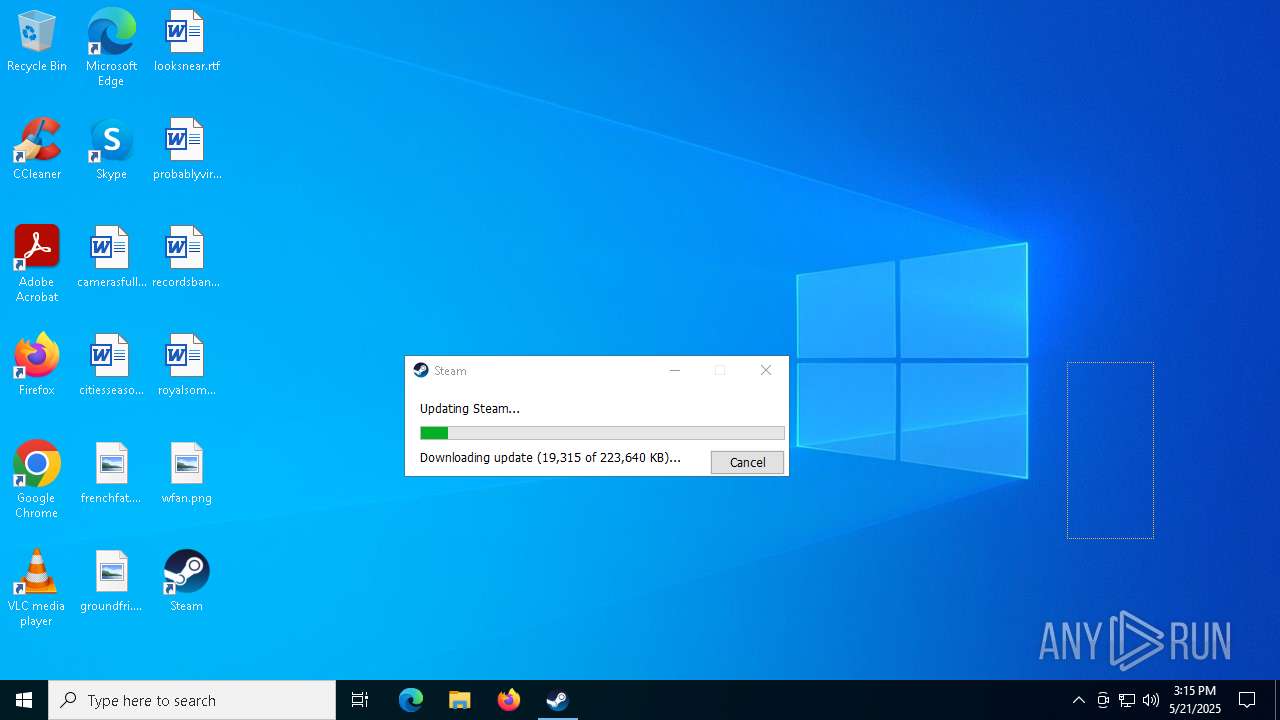Viewport: 1280px width, 720px height.
Task: Show hidden system tray icons
Action: coord(1078,700)
